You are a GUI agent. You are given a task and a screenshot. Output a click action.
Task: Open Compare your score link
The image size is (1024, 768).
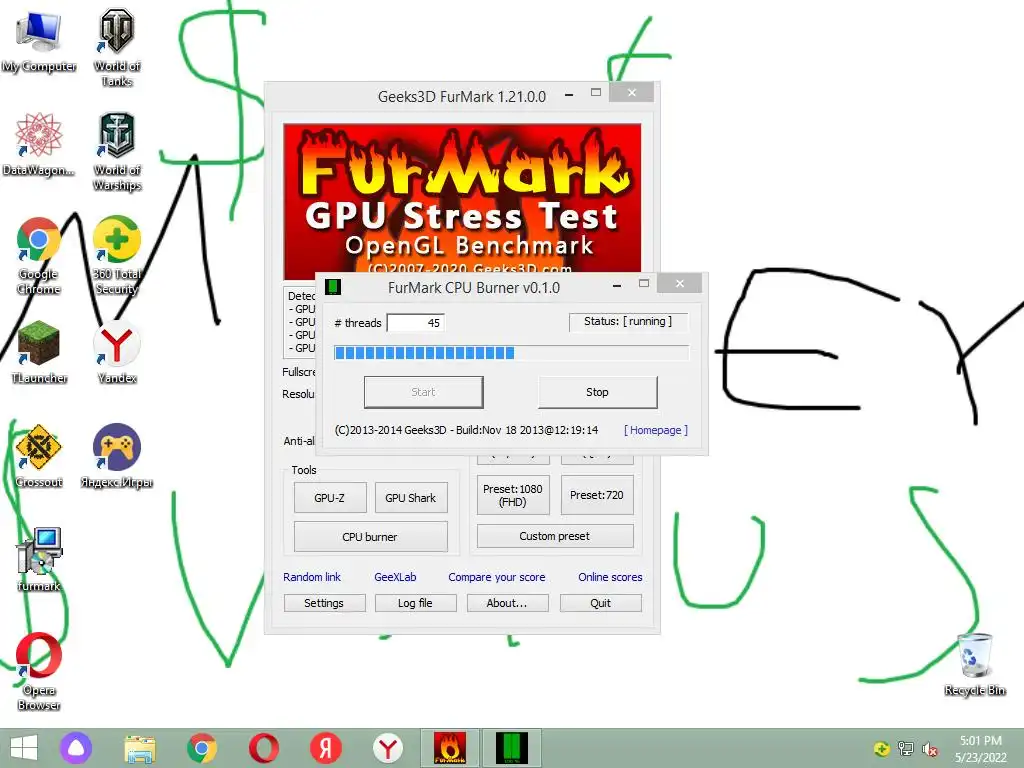pos(497,577)
